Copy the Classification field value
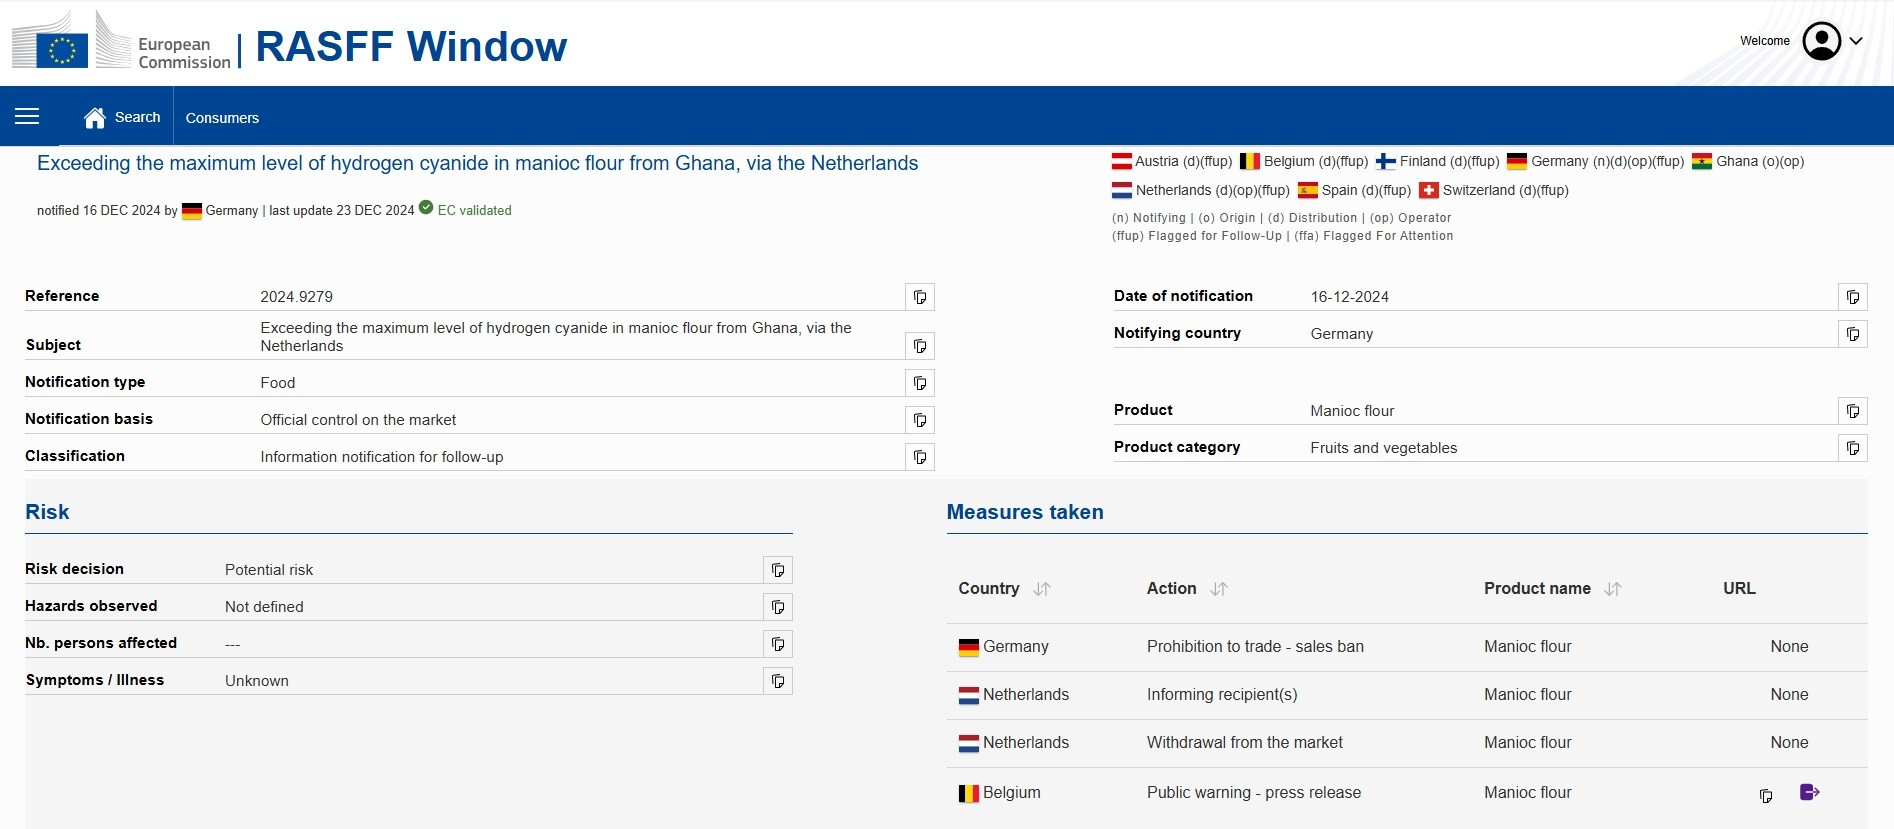This screenshot has height=829, width=1894. tap(919, 457)
